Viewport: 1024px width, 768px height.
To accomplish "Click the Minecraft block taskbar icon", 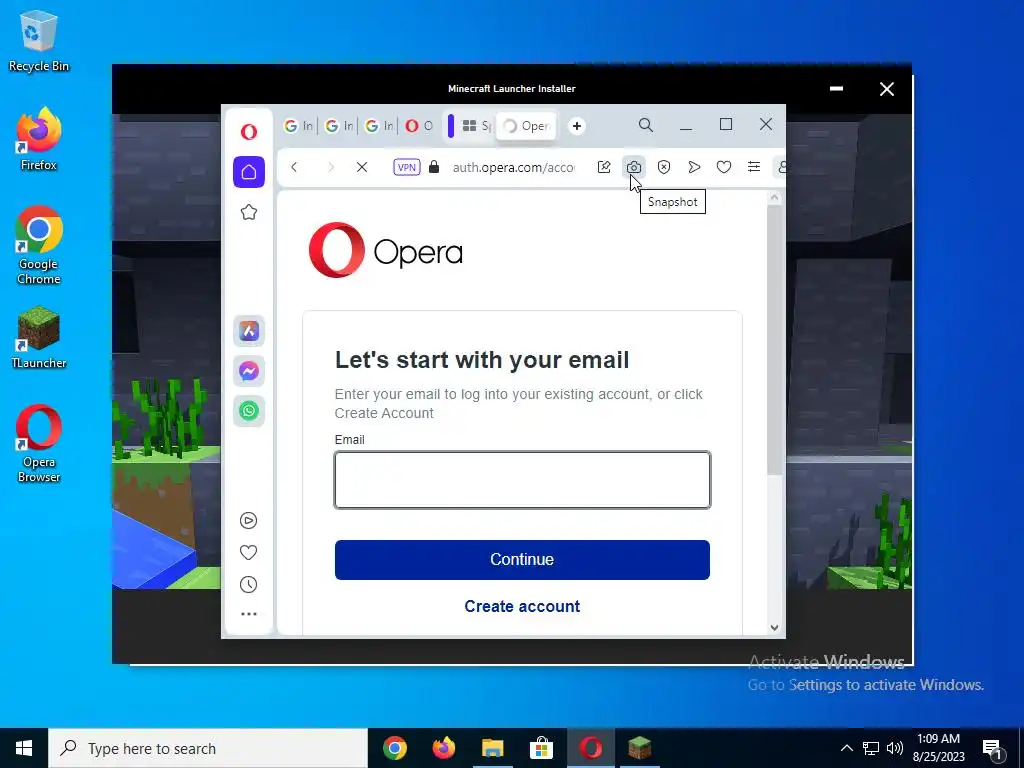I will click(639, 748).
